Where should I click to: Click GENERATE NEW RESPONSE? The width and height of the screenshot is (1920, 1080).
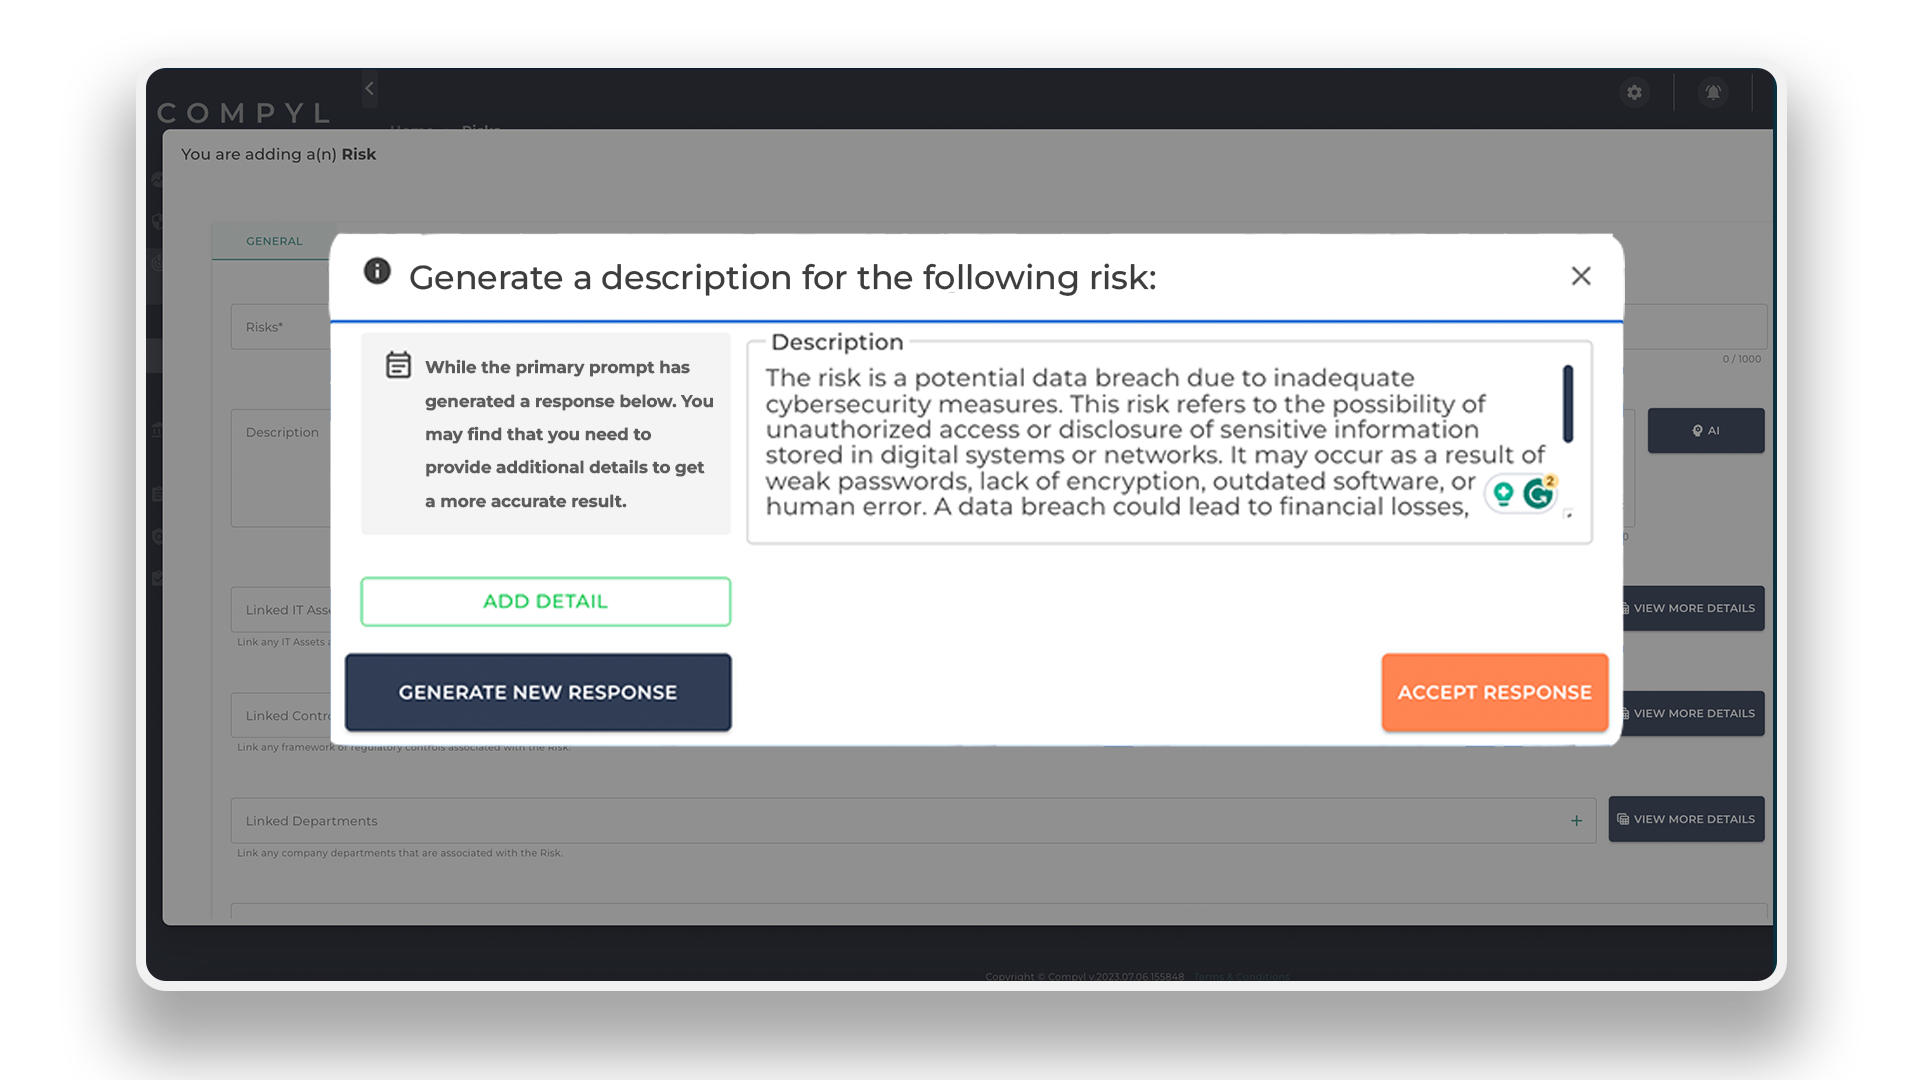537,692
